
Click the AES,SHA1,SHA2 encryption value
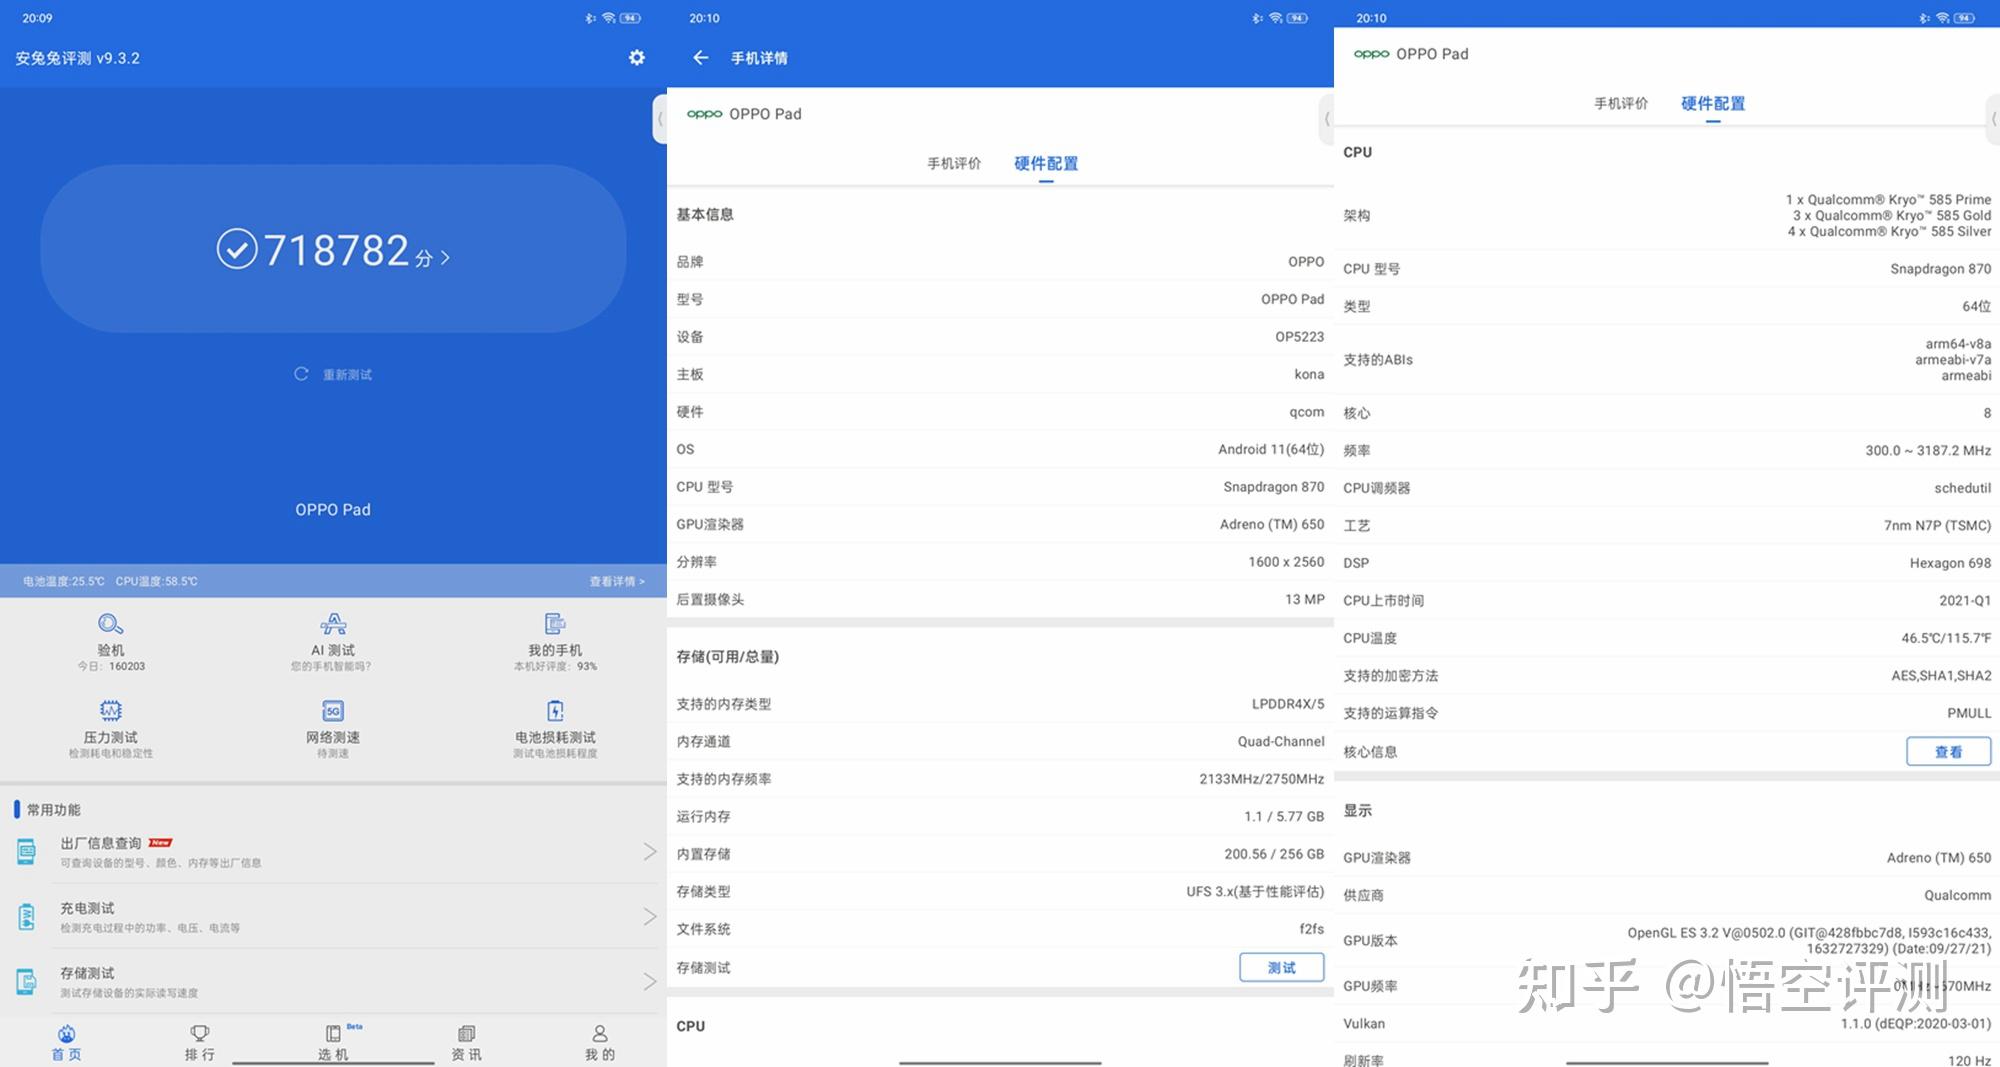click(x=1941, y=676)
